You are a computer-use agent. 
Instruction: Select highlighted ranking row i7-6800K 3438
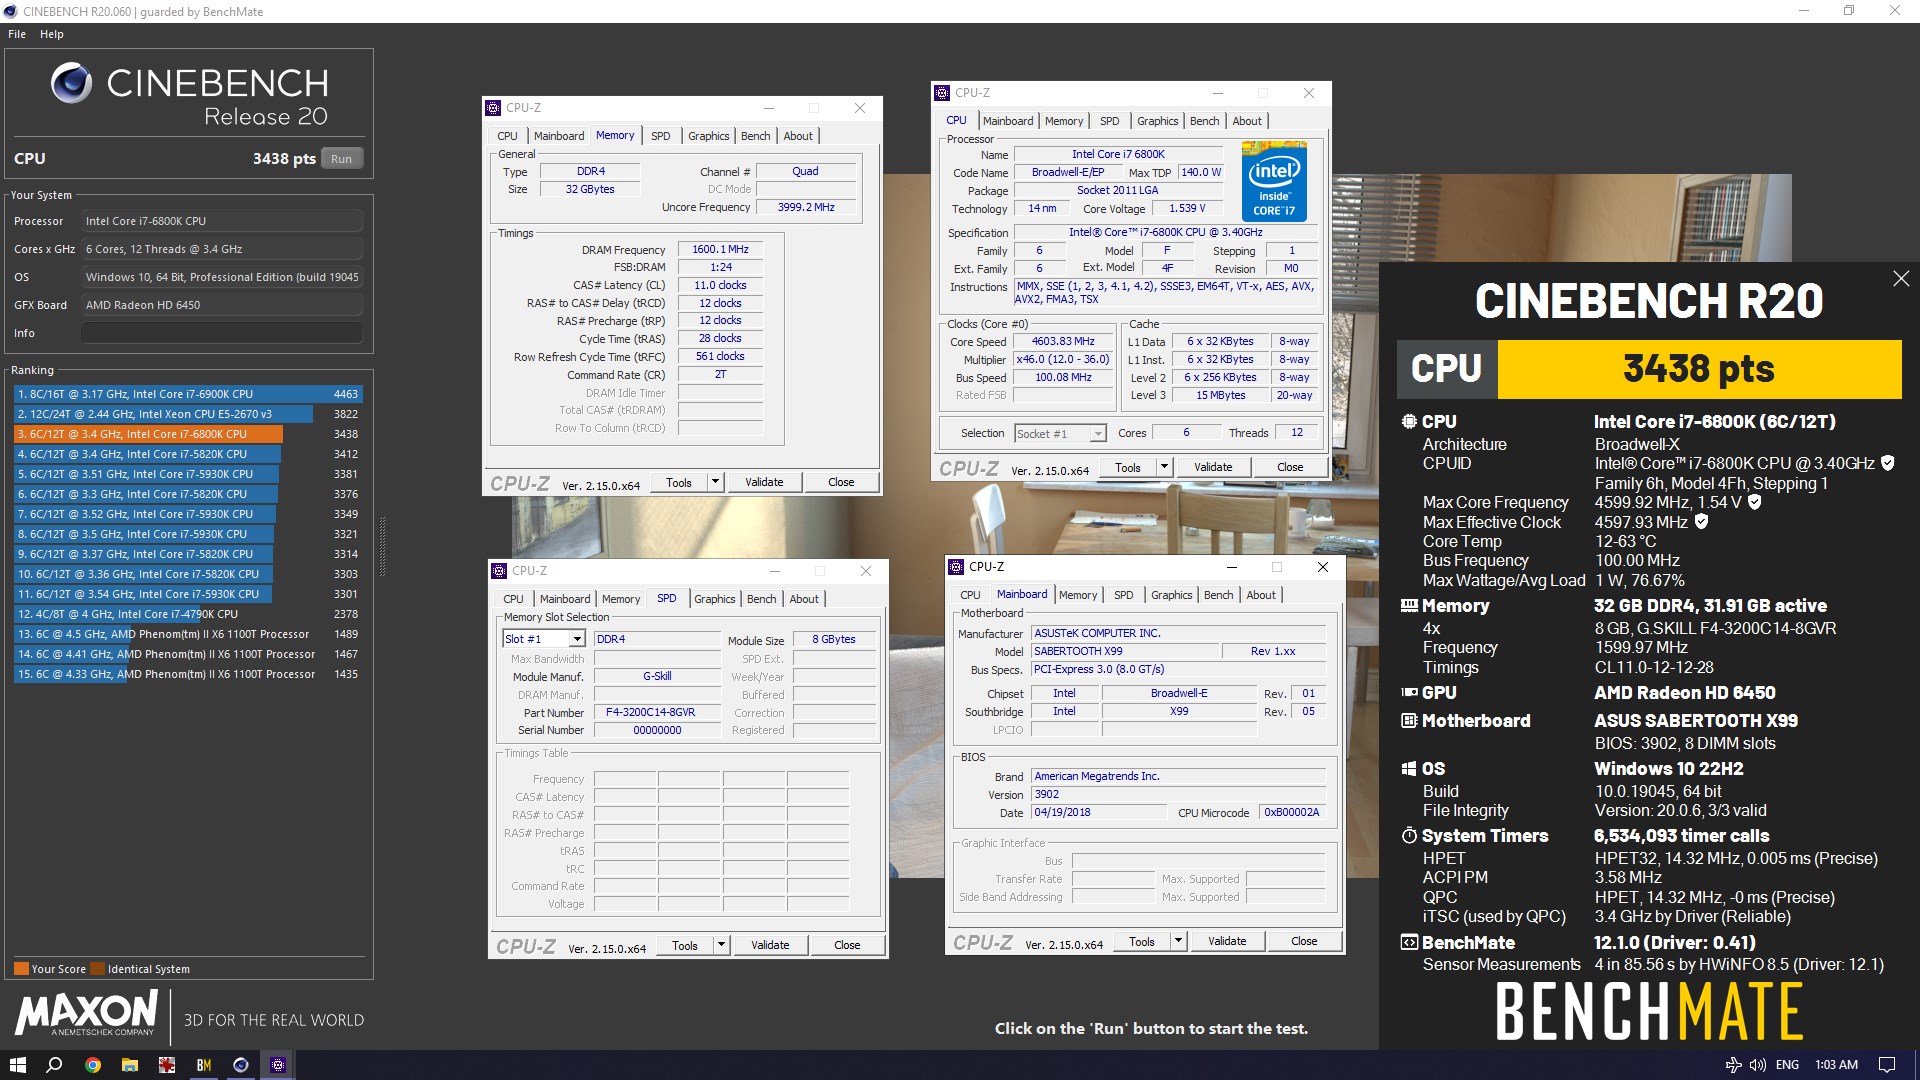188,434
